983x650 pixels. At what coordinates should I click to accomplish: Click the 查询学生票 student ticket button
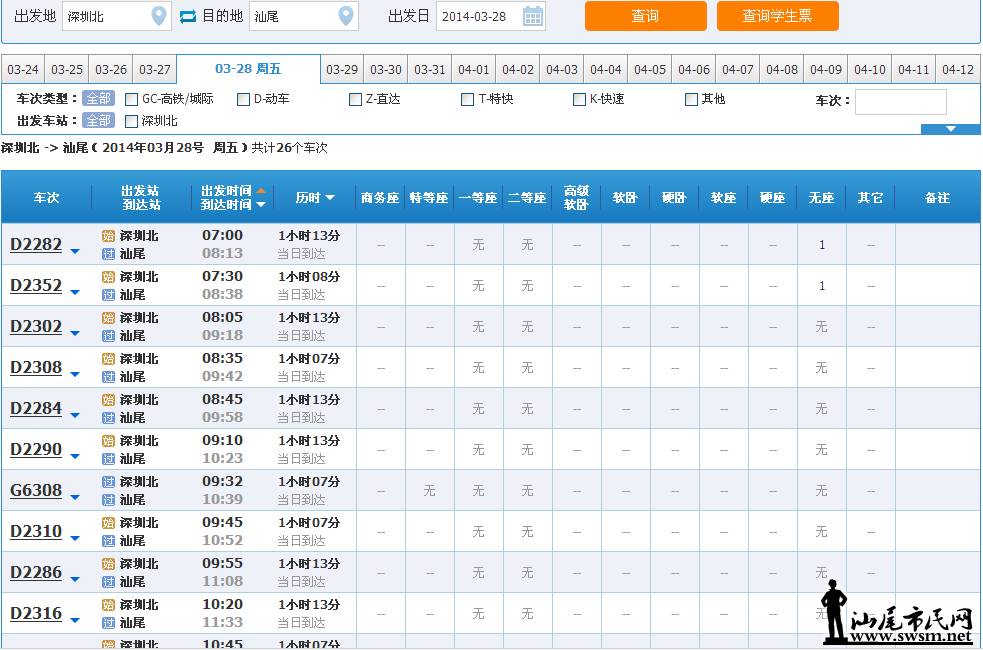pyautogui.click(x=778, y=17)
